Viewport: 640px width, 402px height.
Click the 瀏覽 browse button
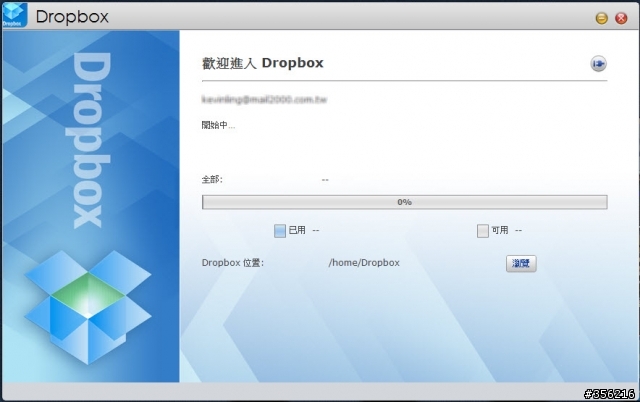(x=521, y=263)
